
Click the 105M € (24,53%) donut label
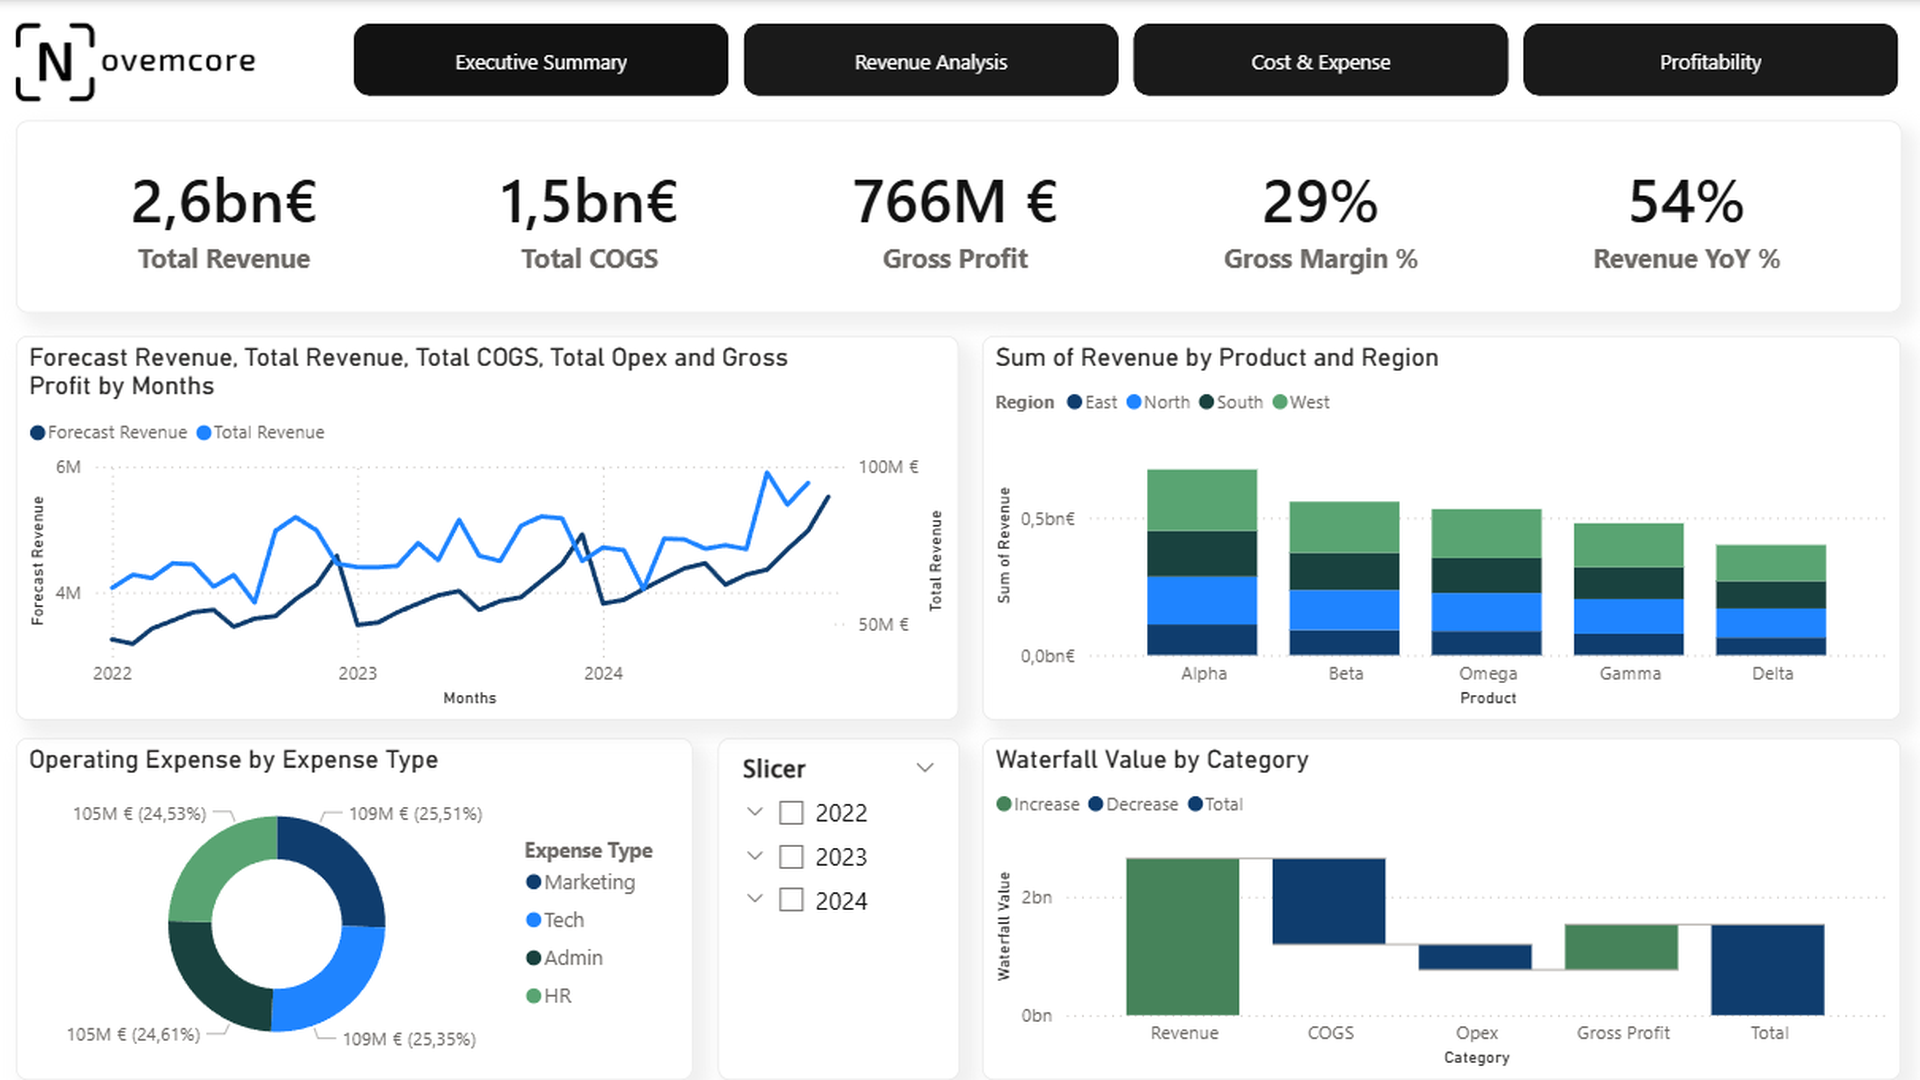[x=139, y=814]
